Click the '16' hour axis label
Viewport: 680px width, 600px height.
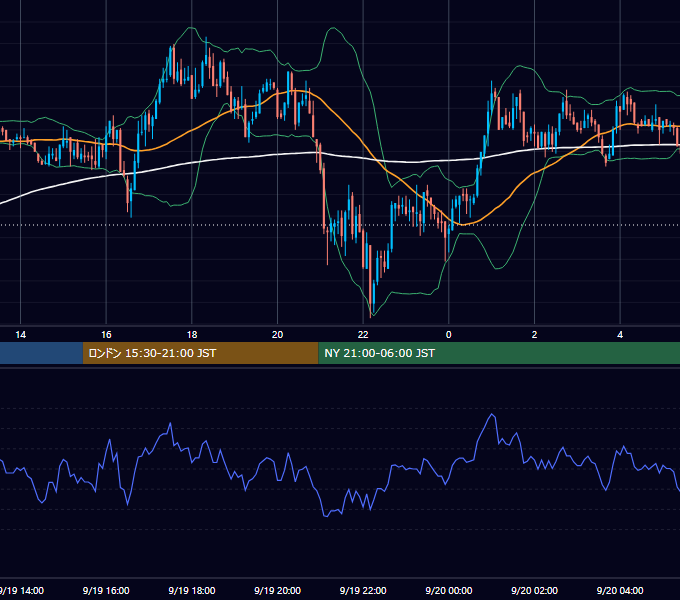click(x=106, y=335)
